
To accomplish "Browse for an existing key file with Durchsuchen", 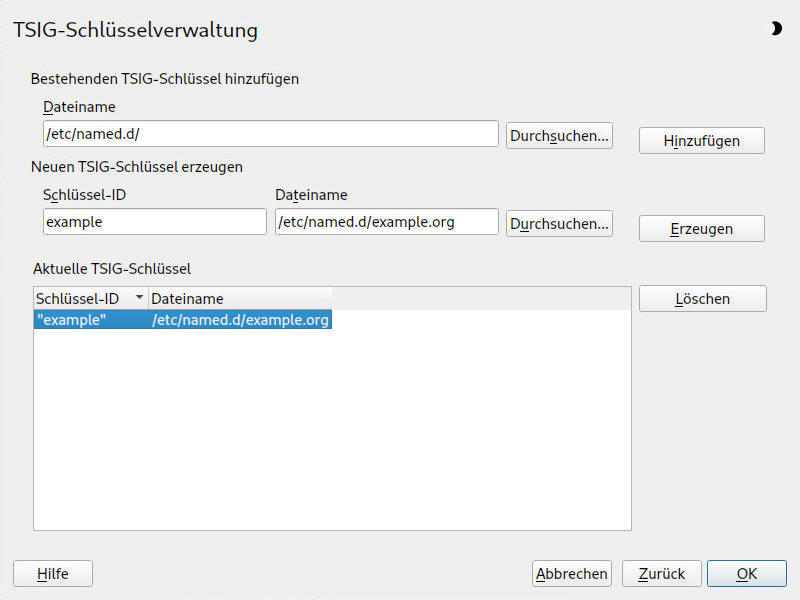I will pyautogui.click(x=559, y=136).
